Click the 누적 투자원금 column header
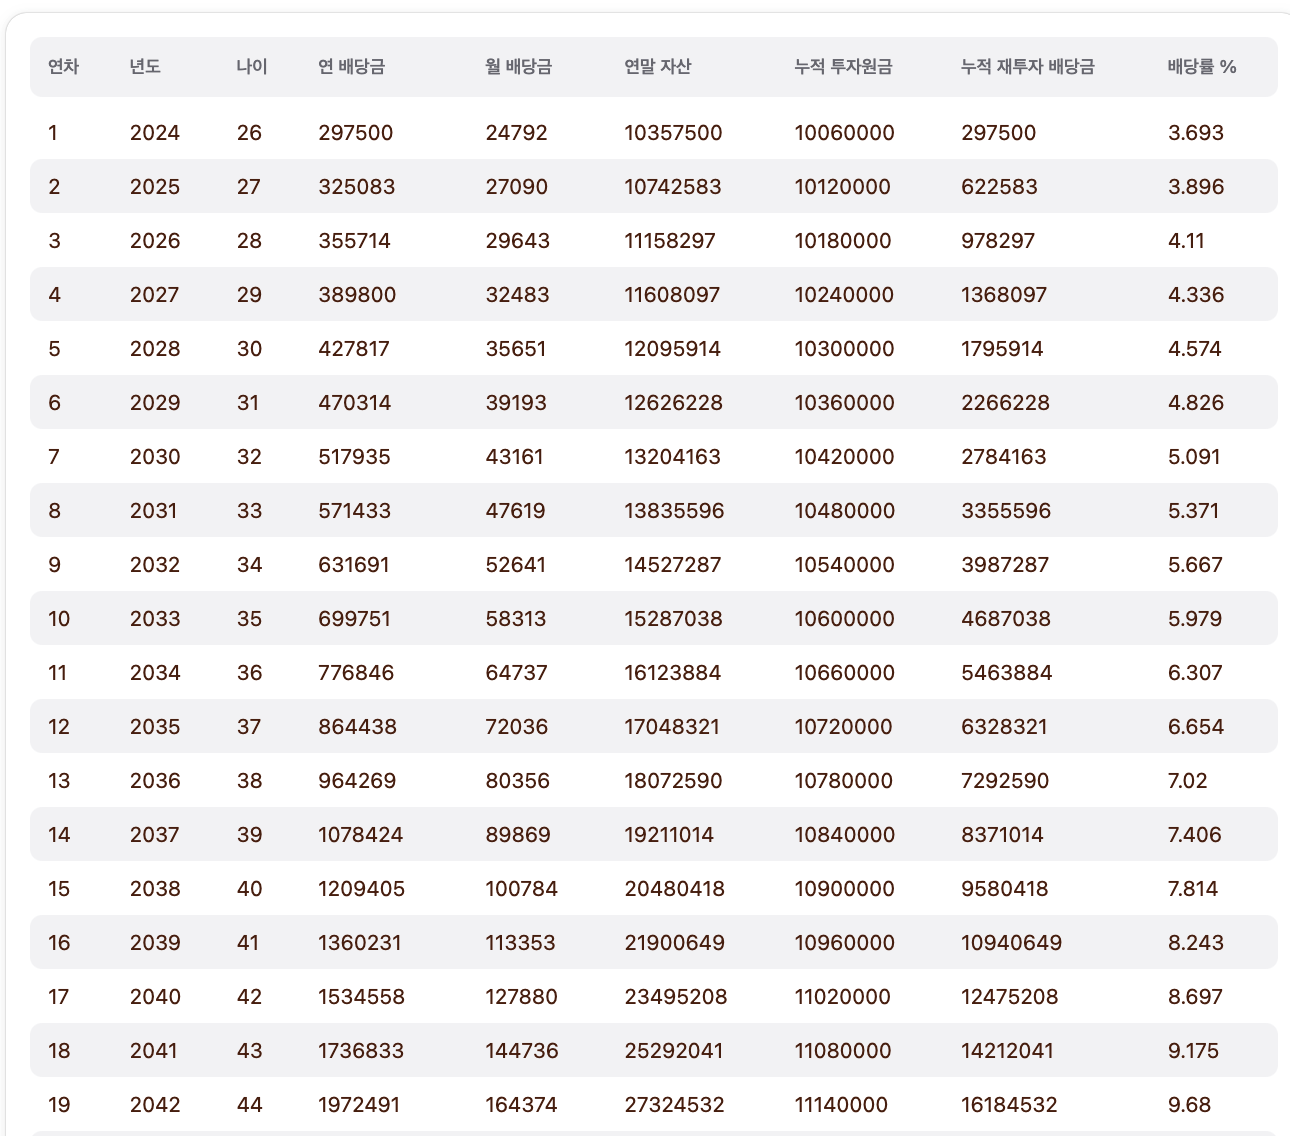This screenshot has width=1290, height=1136. coord(844,67)
